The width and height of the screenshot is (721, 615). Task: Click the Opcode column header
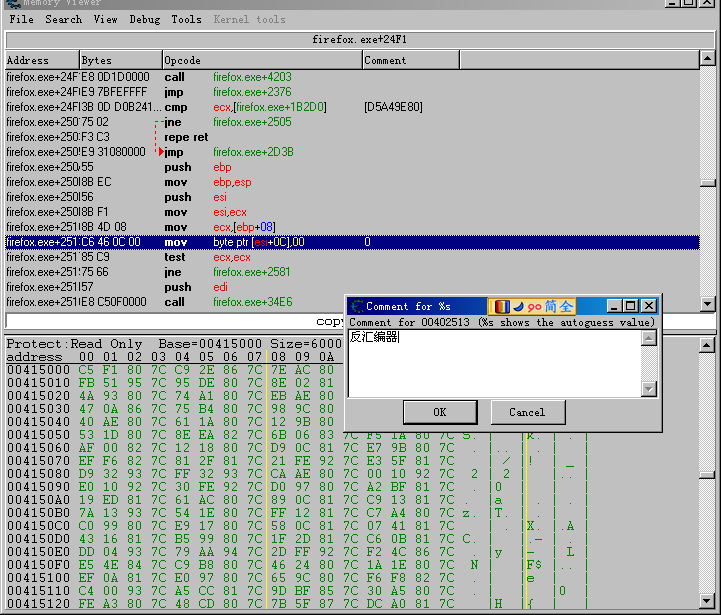coord(260,60)
